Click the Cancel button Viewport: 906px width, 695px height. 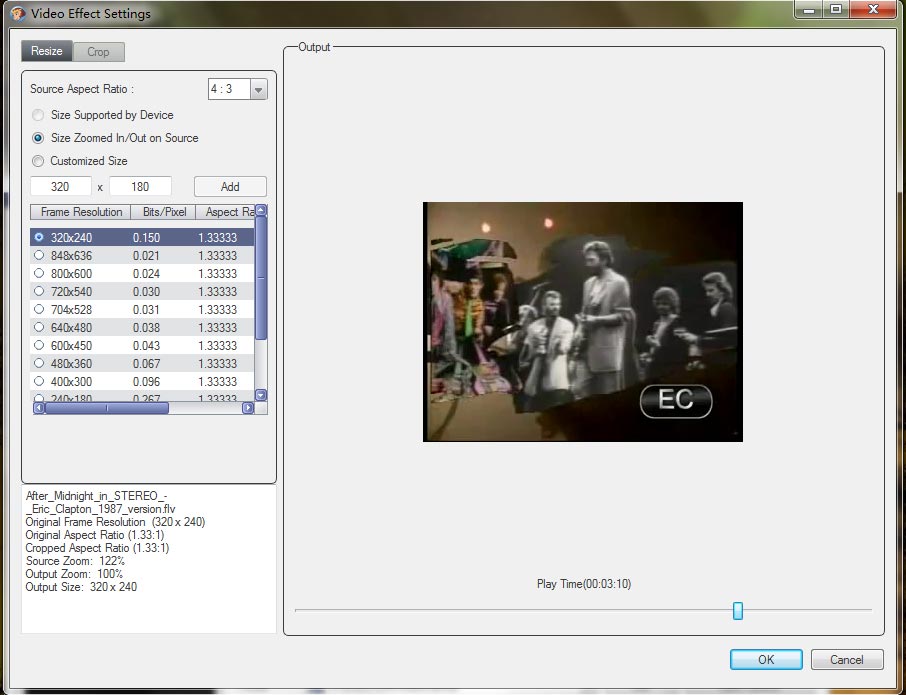tap(847, 660)
